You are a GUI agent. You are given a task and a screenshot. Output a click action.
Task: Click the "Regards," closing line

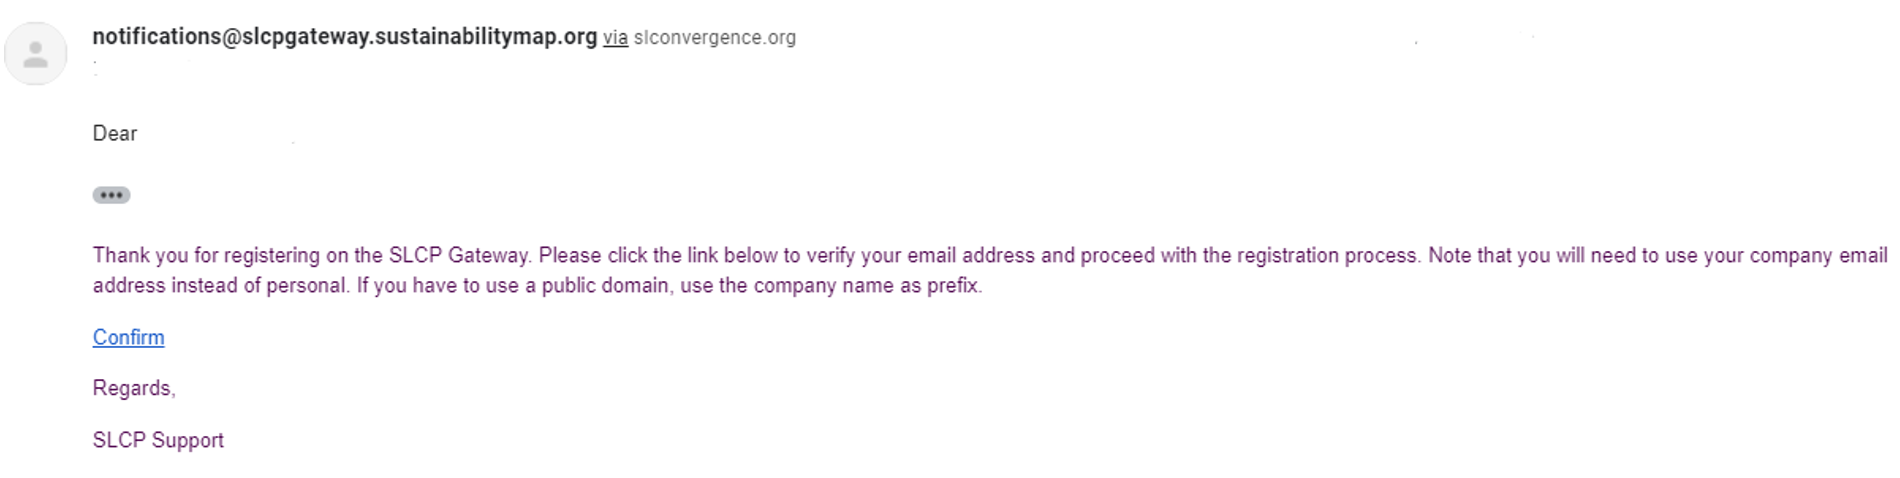click(134, 388)
